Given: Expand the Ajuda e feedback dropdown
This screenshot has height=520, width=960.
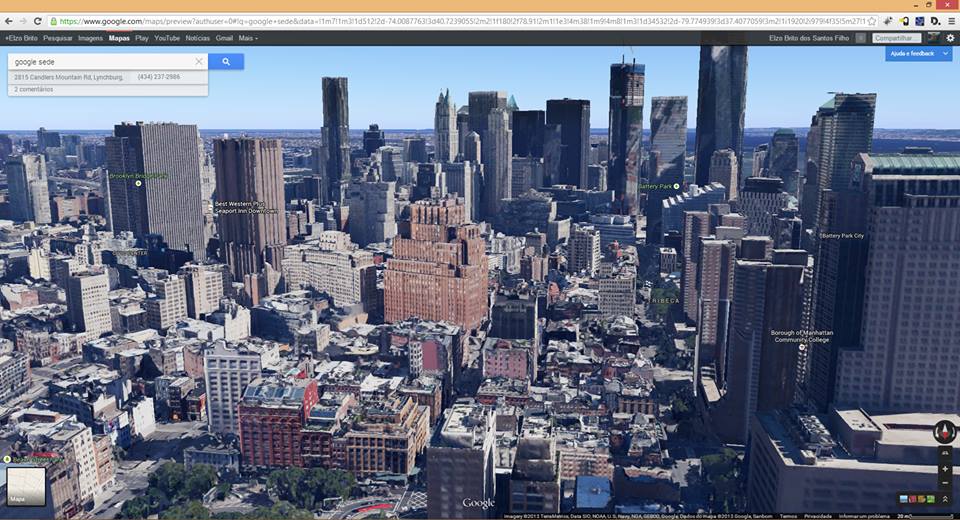Looking at the screenshot, I should [x=917, y=54].
